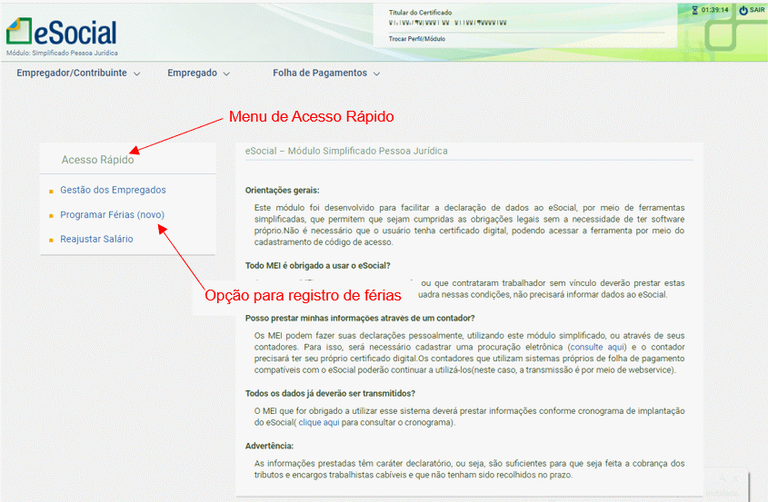Click 'Posso prestar minhas informações através de um contador?'

pyautogui.click(x=360, y=318)
